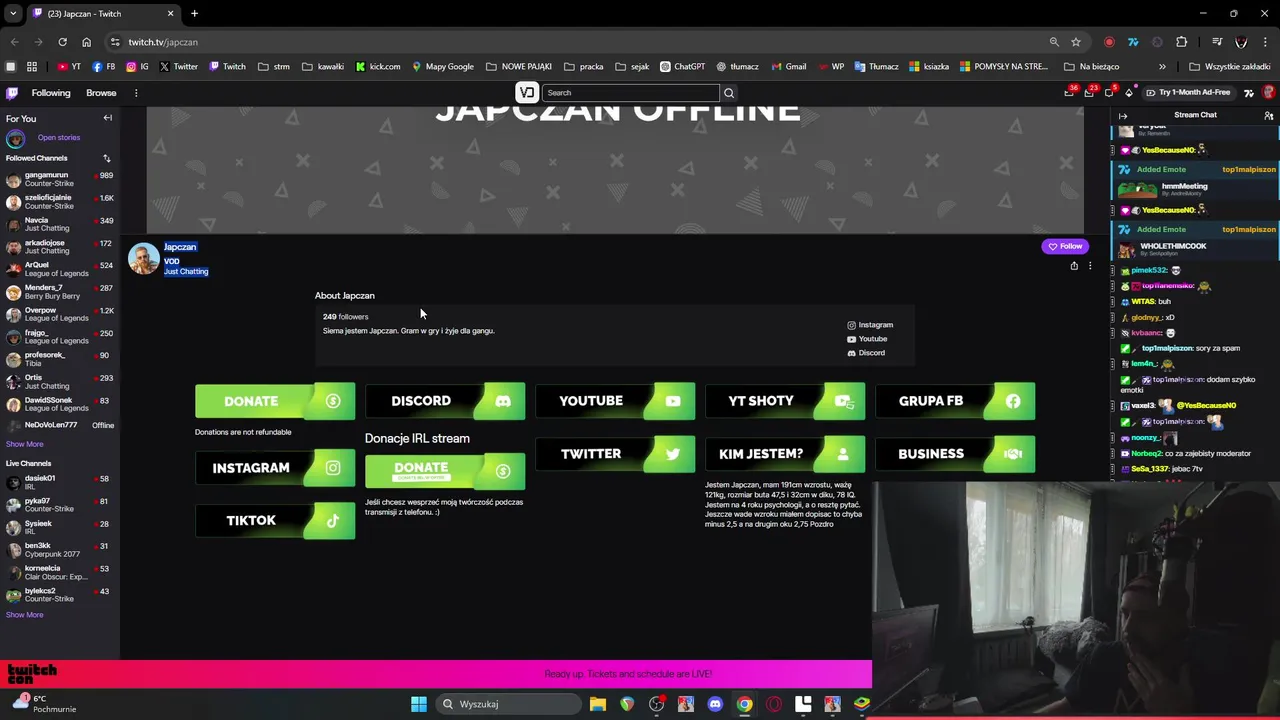Open the Twitch more-options three-dot menu
Viewport: 1280px width, 720px height.
click(136, 93)
